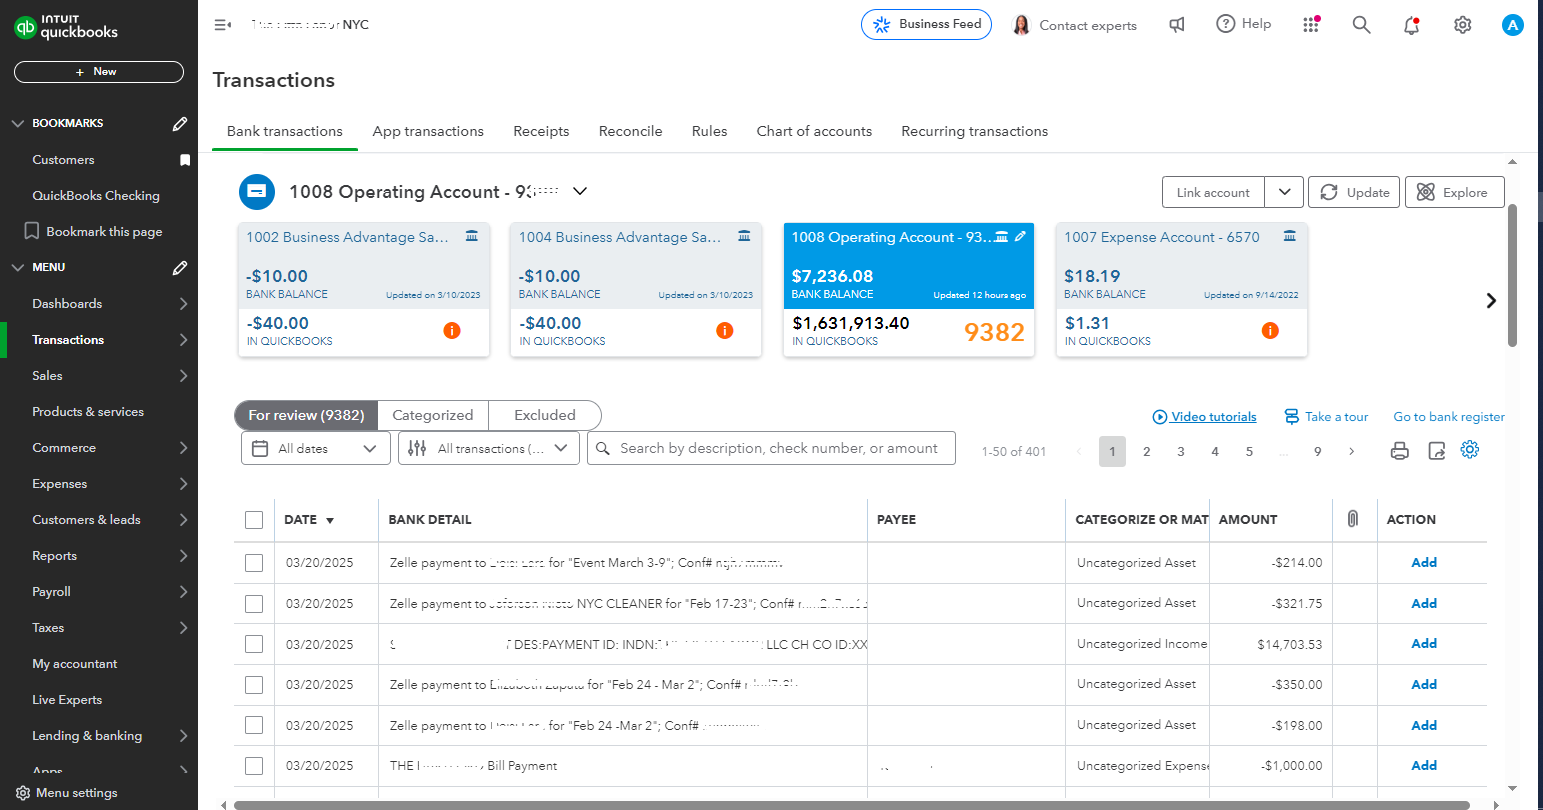Check the -$350.00 Zelle transaction row
The image size is (1543, 810).
point(254,685)
